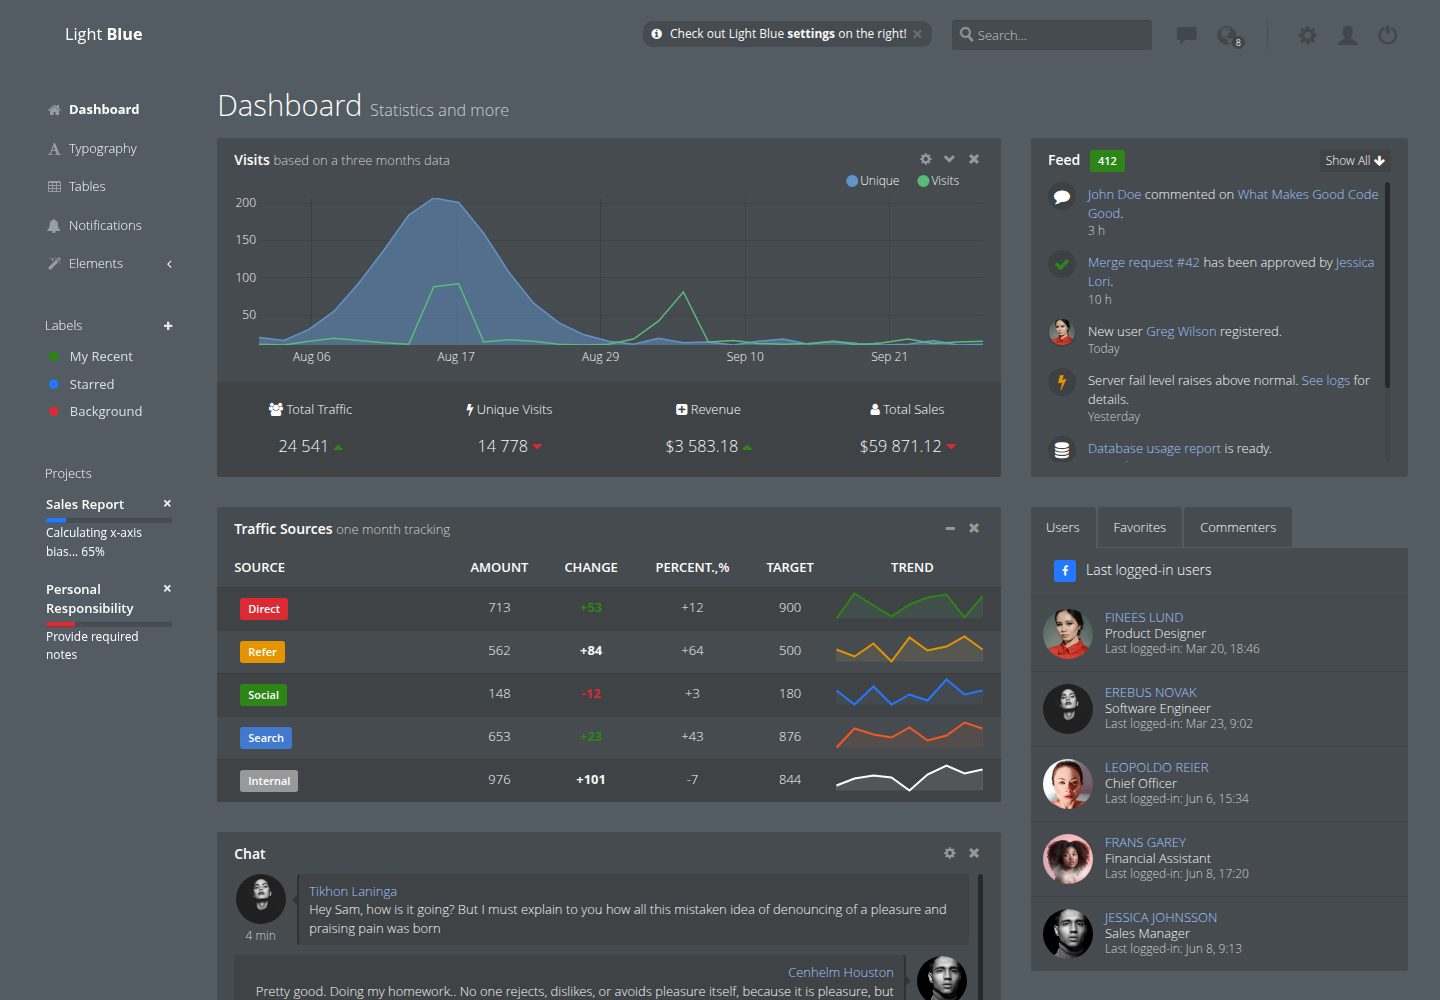Image resolution: width=1440 pixels, height=1000 pixels.
Task: Remove the Sales Report project
Action: [x=167, y=504]
